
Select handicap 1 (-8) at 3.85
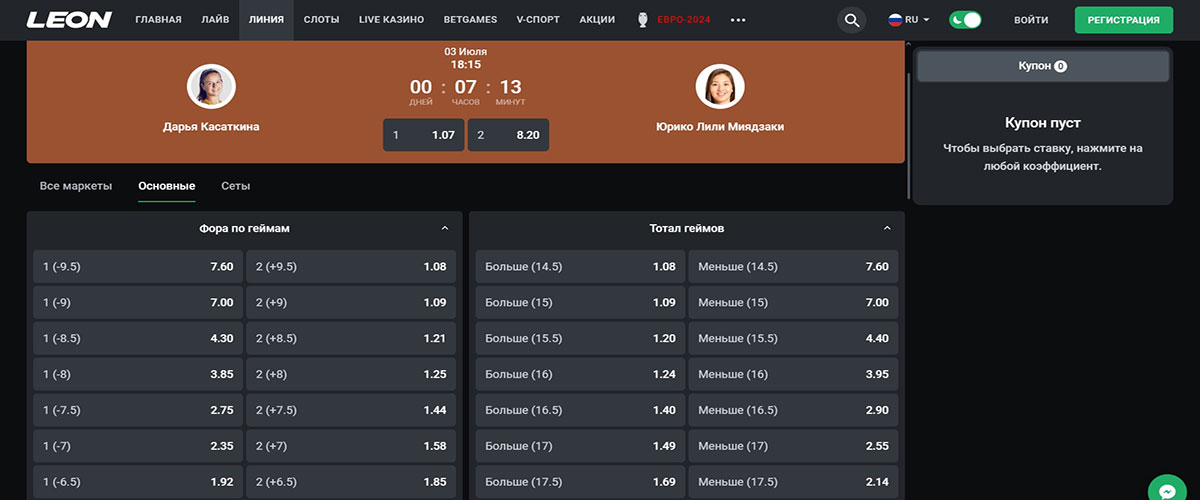tap(138, 375)
